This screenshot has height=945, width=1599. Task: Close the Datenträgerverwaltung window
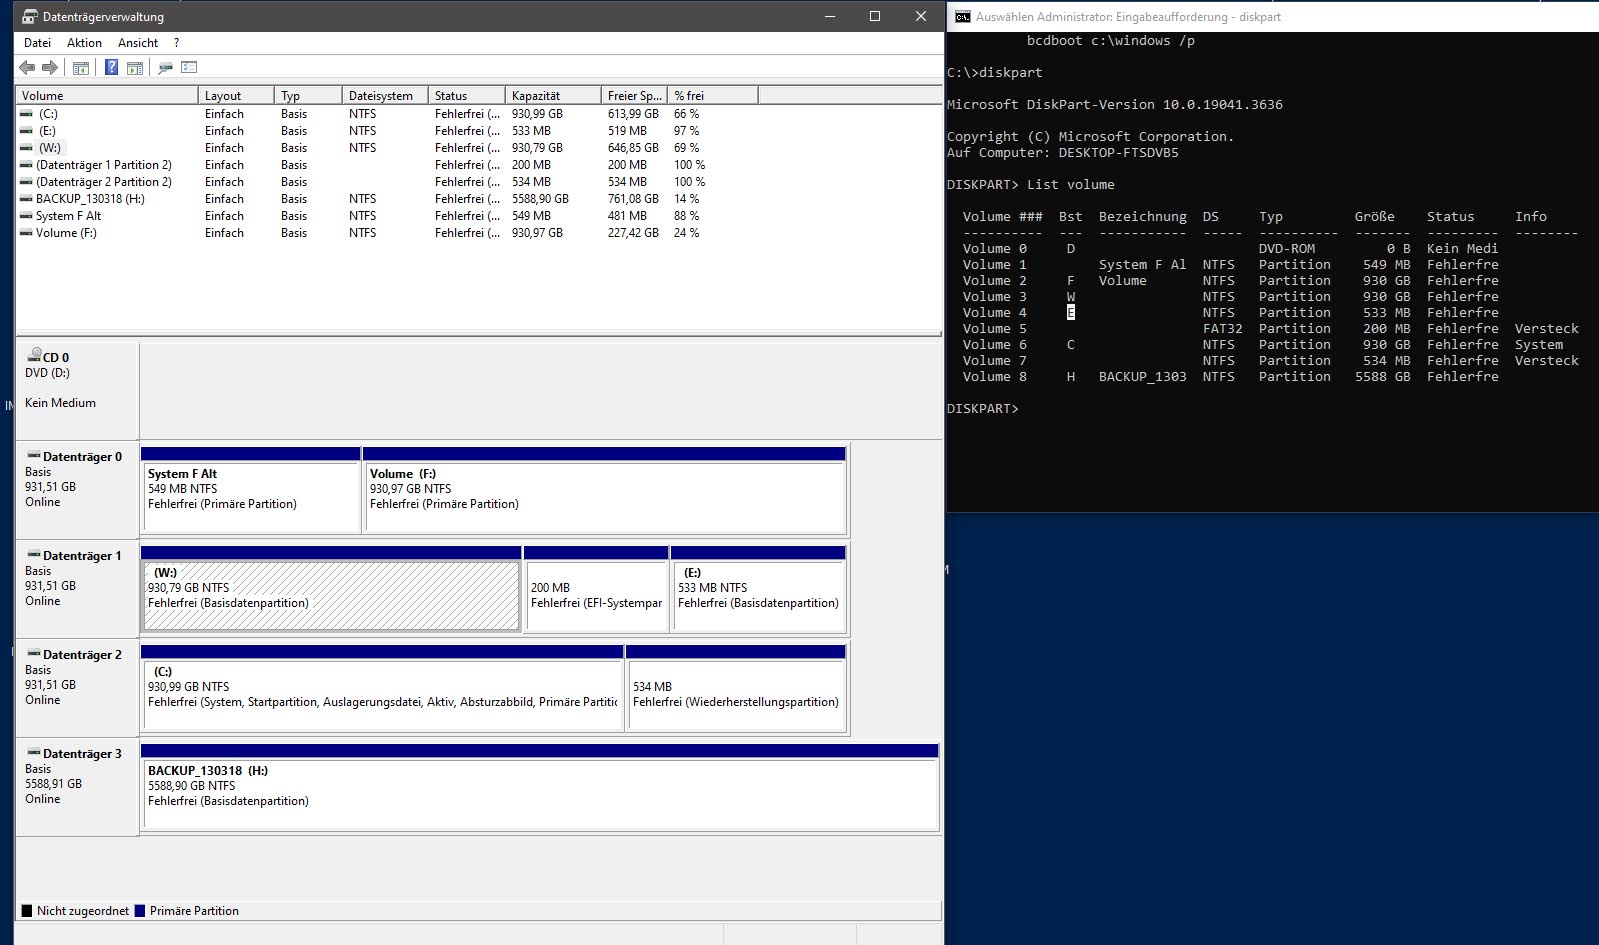tap(921, 16)
